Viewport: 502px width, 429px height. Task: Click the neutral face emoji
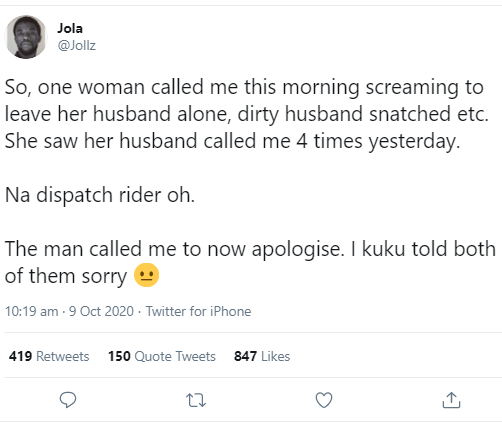tap(146, 275)
